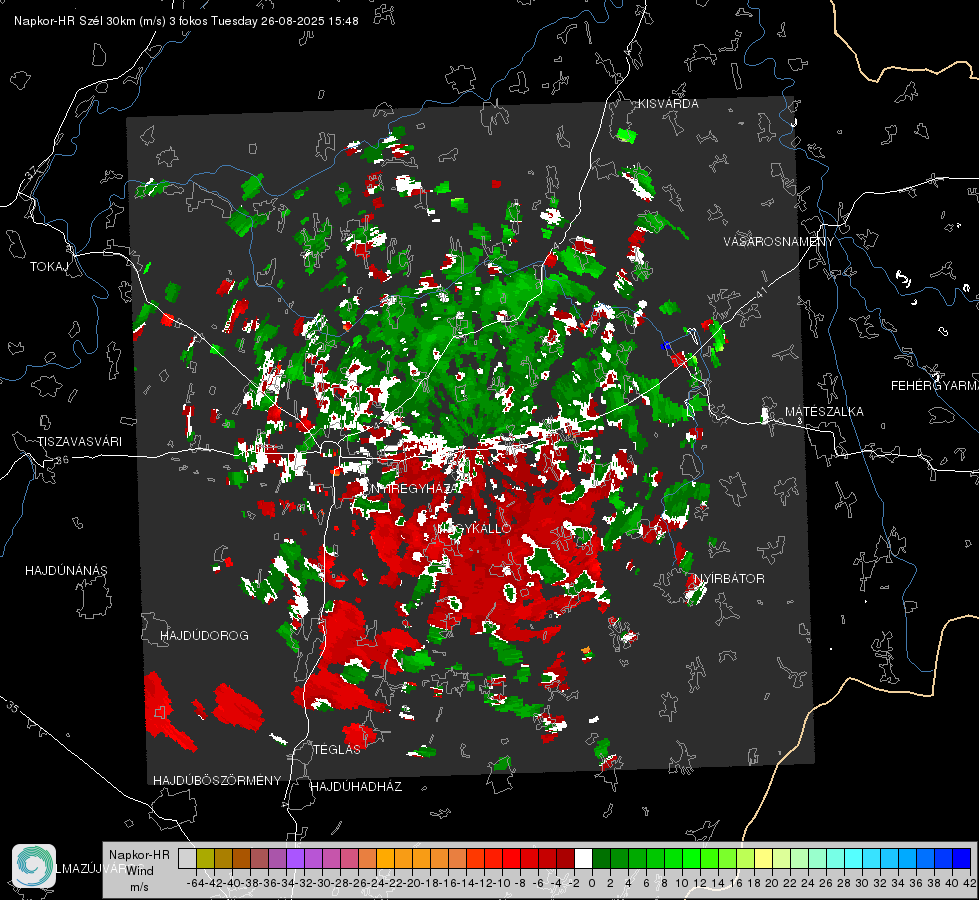Click the VÁSÁROSNAMÉNY city label
This screenshot has height=900, width=979.
(x=779, y=242)
